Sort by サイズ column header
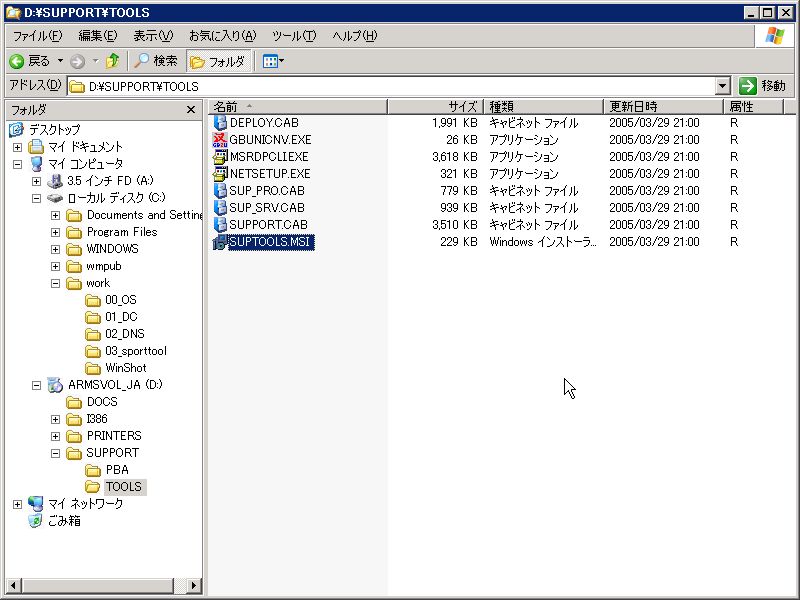800x600 pixels. 435,107
